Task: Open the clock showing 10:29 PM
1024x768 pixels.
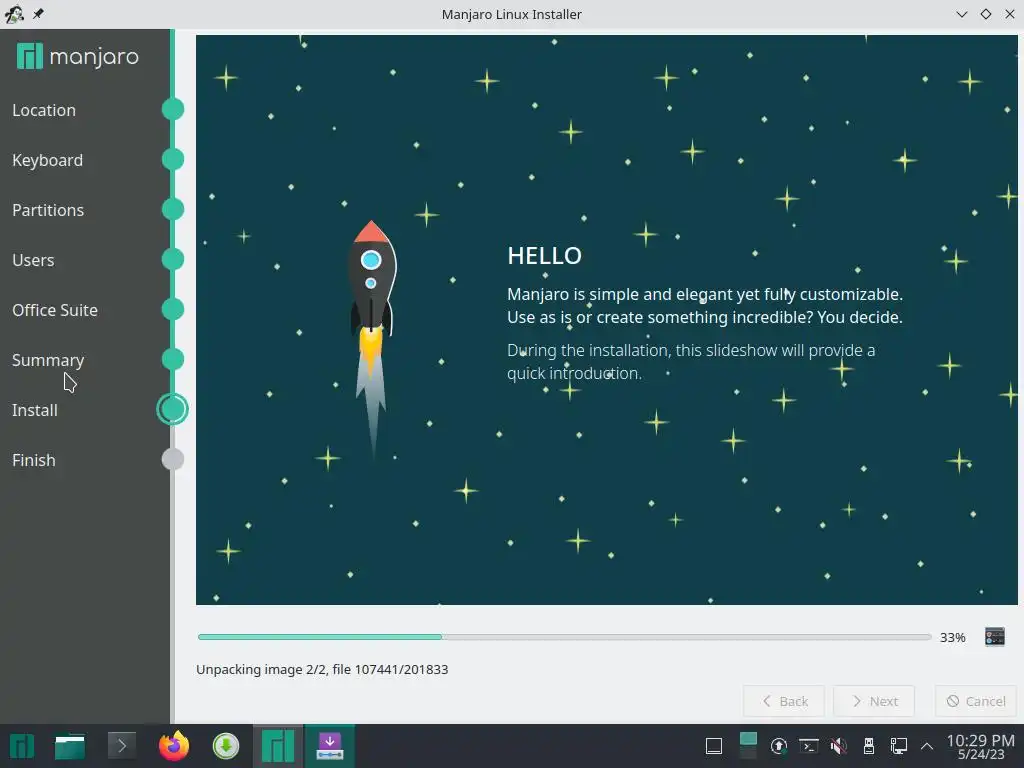Action: pos(980,746)
